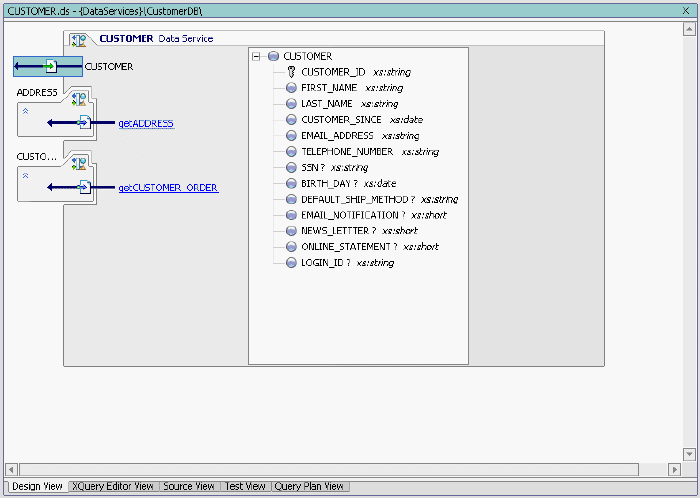Open the getADDRESS link
700x498 pixels.
pos(146,123)
